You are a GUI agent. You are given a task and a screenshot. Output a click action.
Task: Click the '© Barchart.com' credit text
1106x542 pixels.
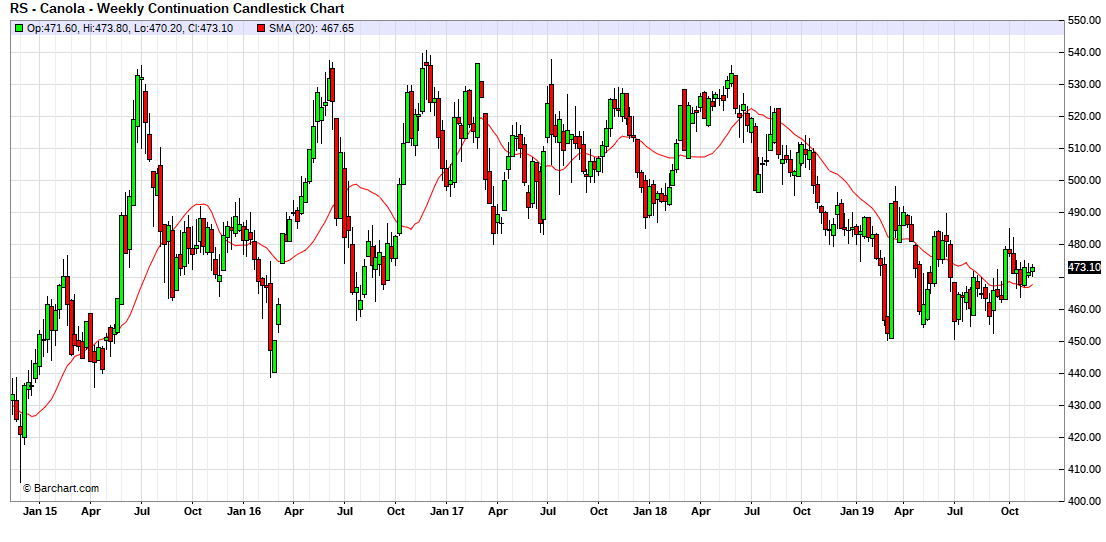click(61, 488)
